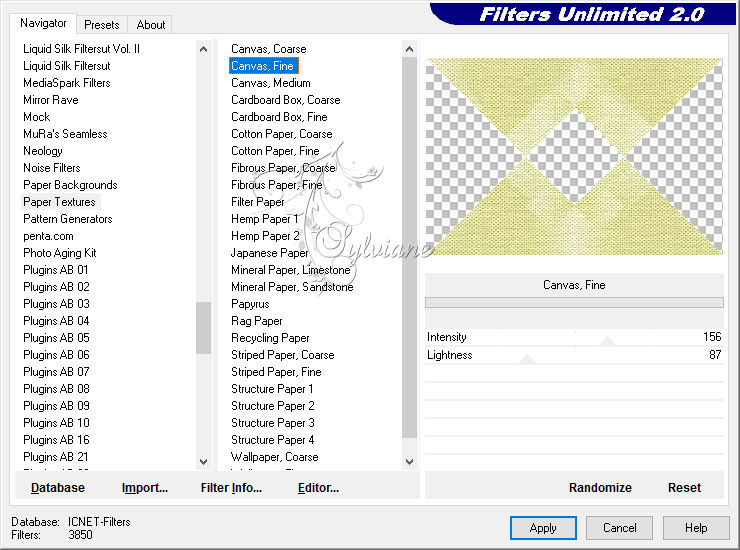The image size is (740, 550).
Task: Click the filter list scroll down arrow
Action: (409, 462)
